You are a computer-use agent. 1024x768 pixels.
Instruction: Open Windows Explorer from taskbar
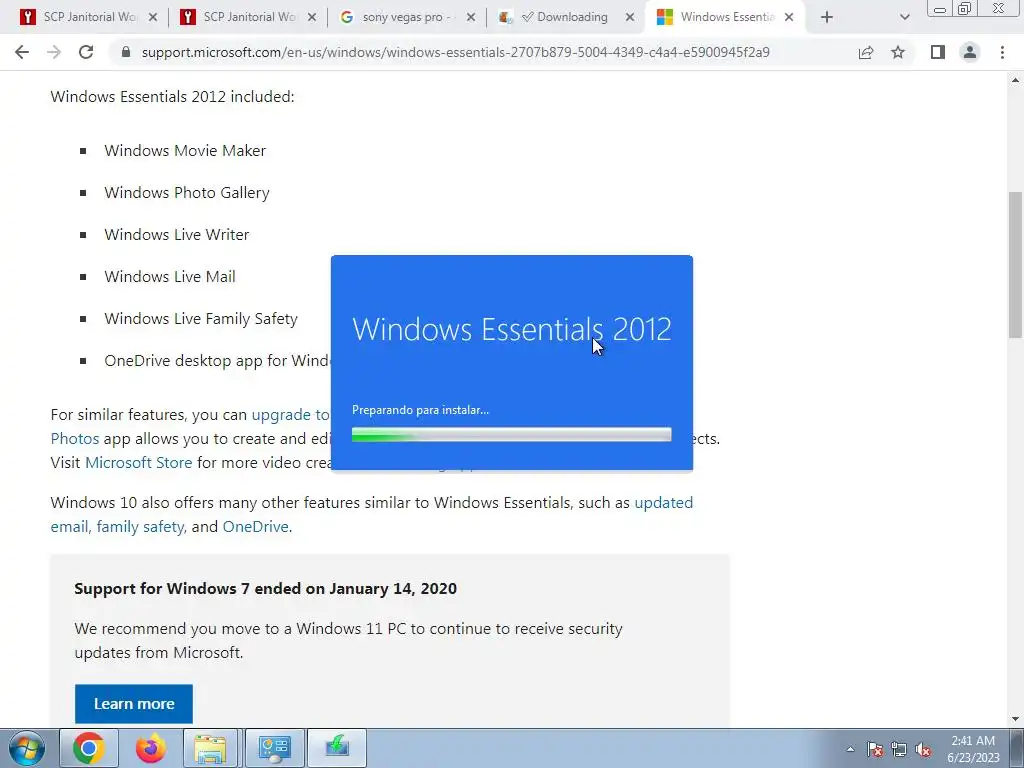pyautogui.click(x=210, y=748)
